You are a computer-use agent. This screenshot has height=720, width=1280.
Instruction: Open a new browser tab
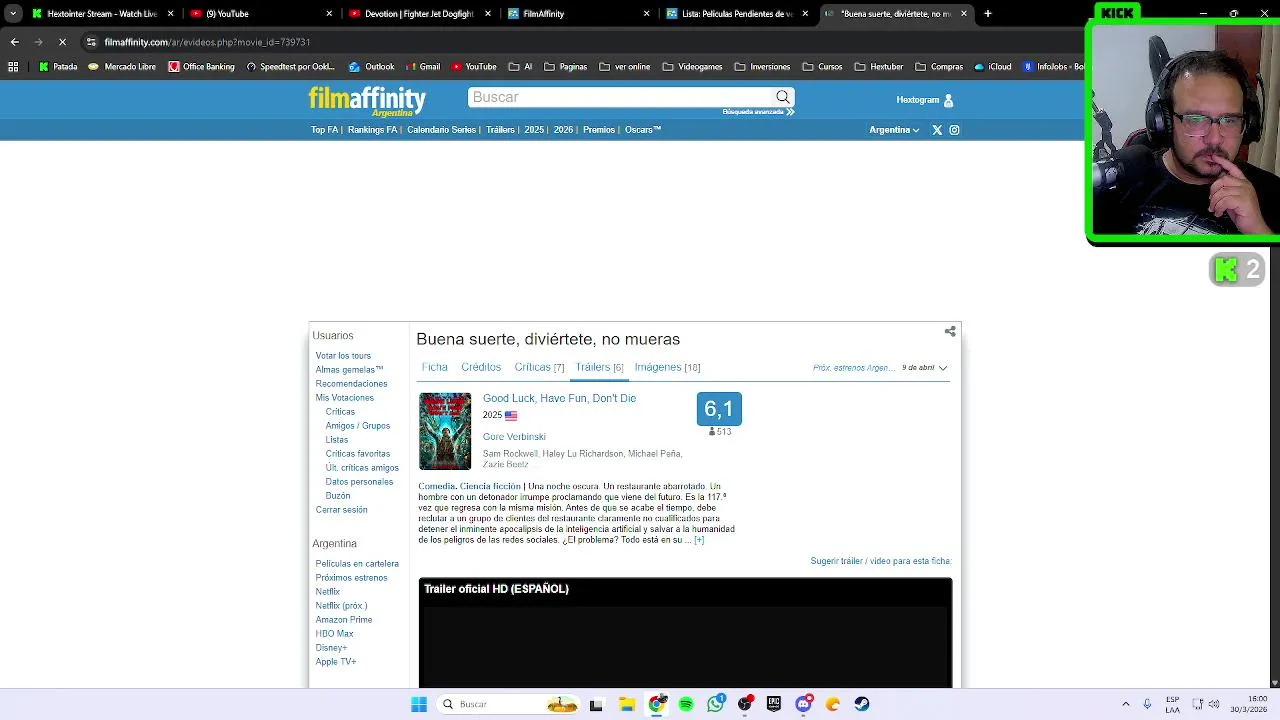pyautogui.click(x=987, y=14)
